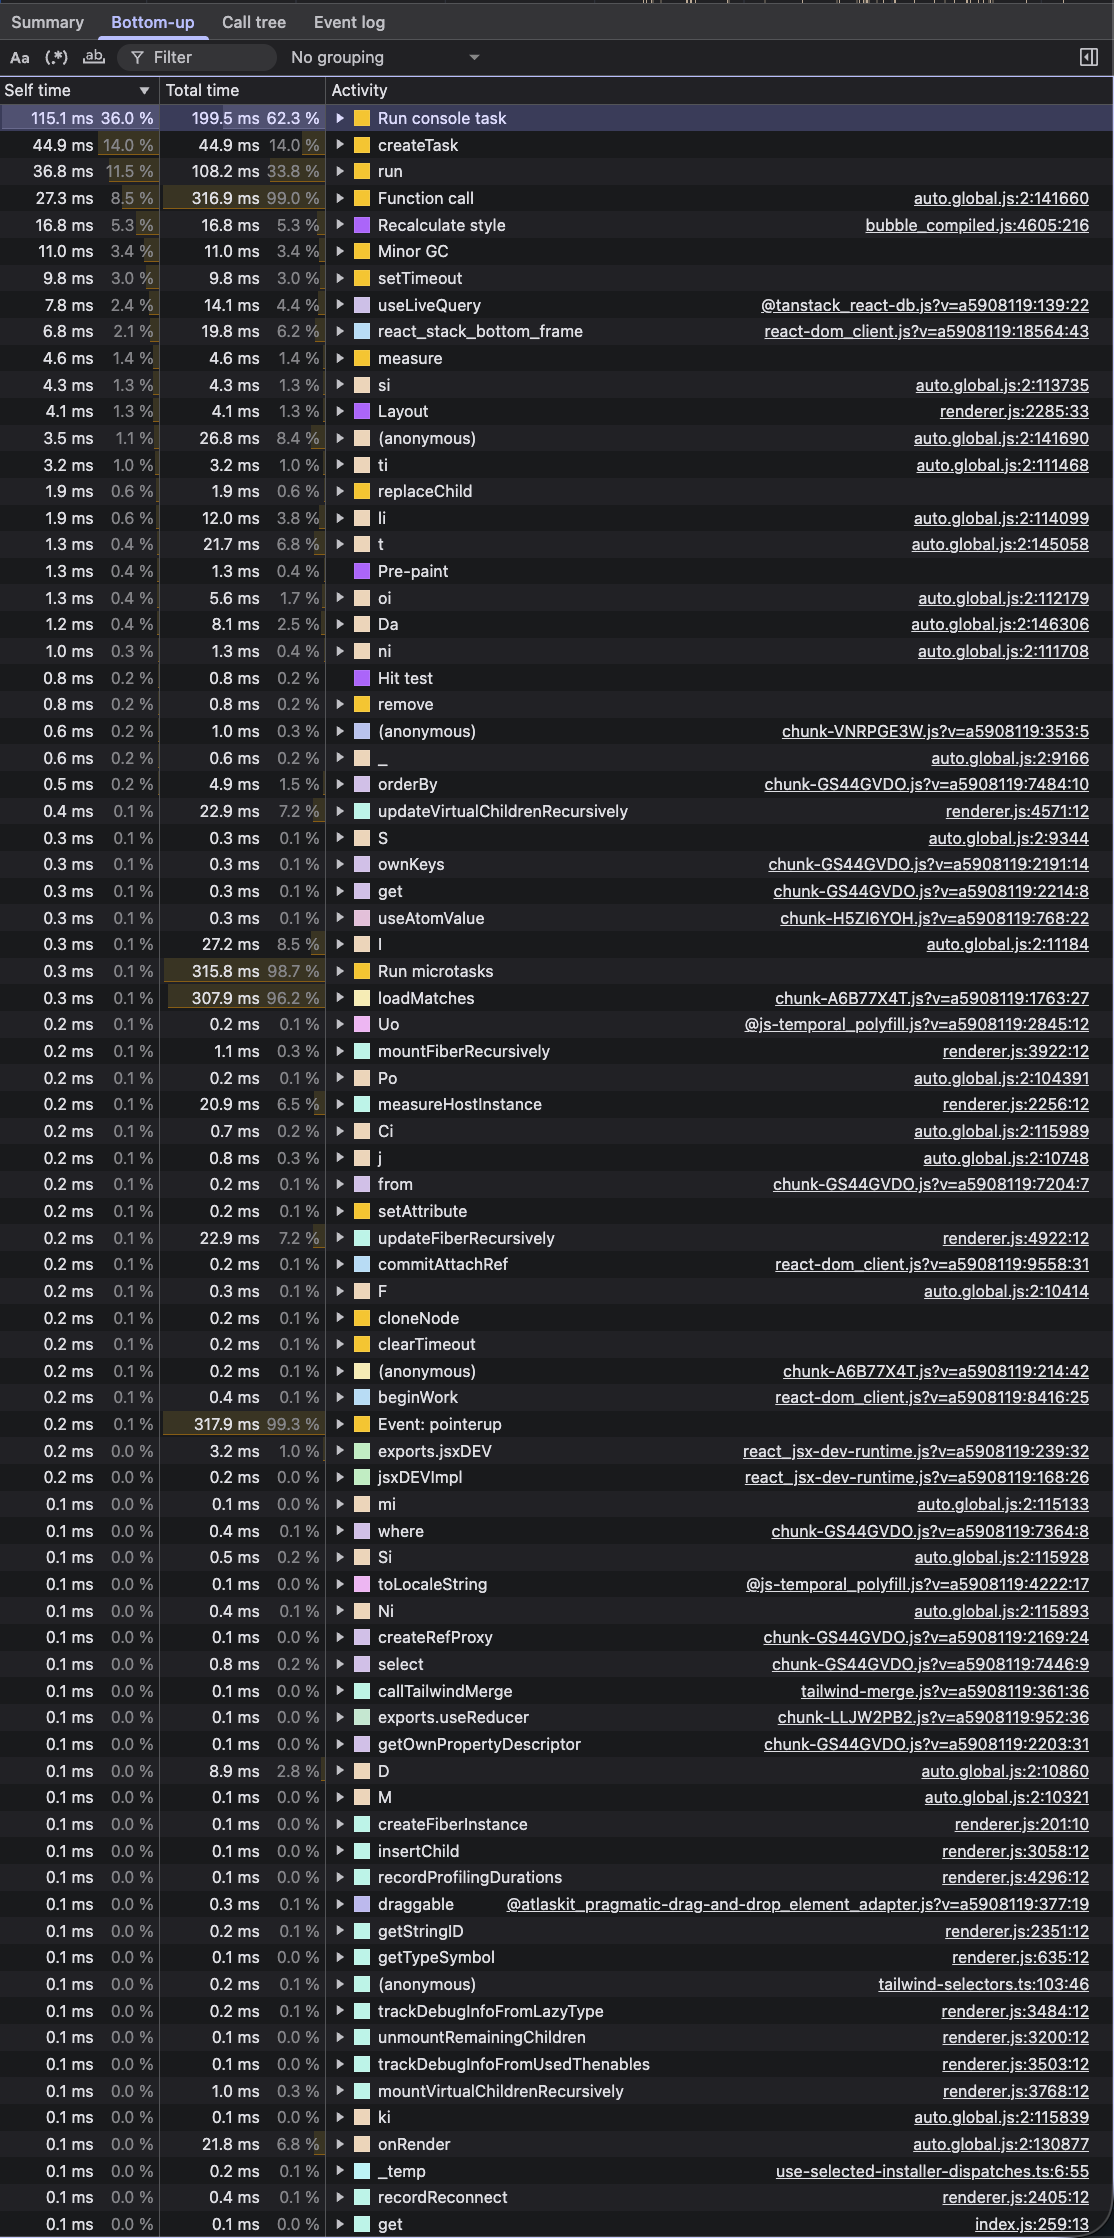This screenshot has width=1114, height=2238.
Task: Click into the Filter text field
Action: point(205,58)
